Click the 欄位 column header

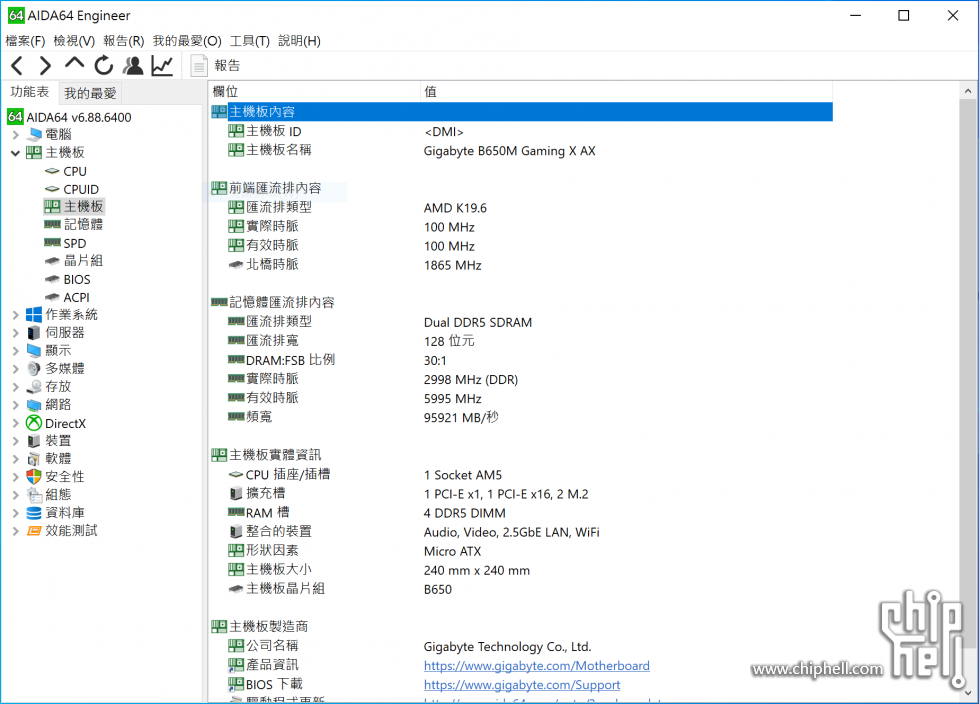[x=314, y=92]
